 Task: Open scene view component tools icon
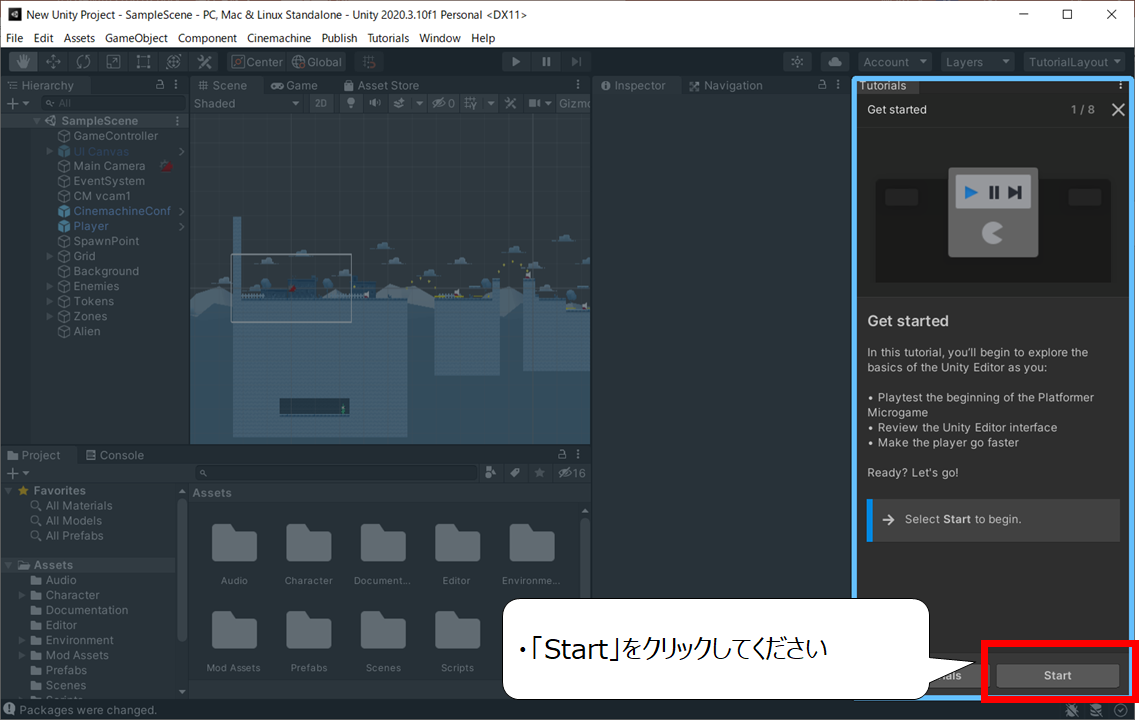[511, 103]
